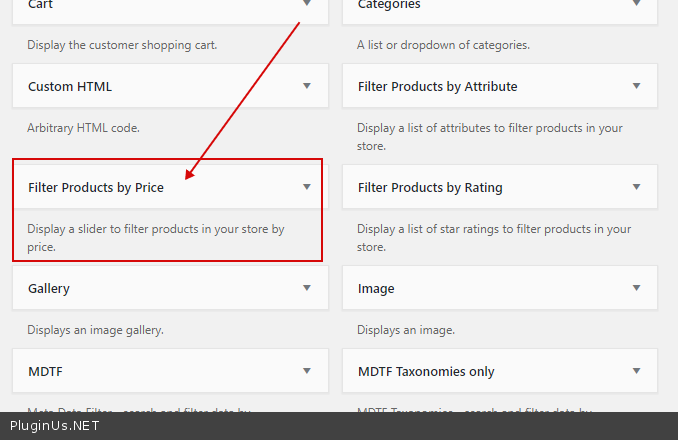Screen dimensions: 678x440
Task: Click the Custom HTML dropdown arrow
Action: (307, 86)
